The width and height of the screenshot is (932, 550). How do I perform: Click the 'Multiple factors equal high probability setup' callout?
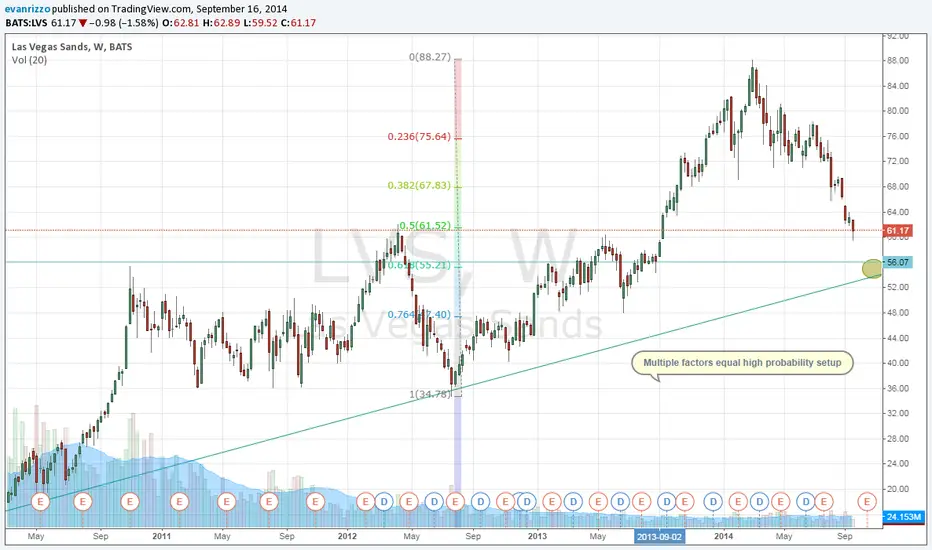742,363
